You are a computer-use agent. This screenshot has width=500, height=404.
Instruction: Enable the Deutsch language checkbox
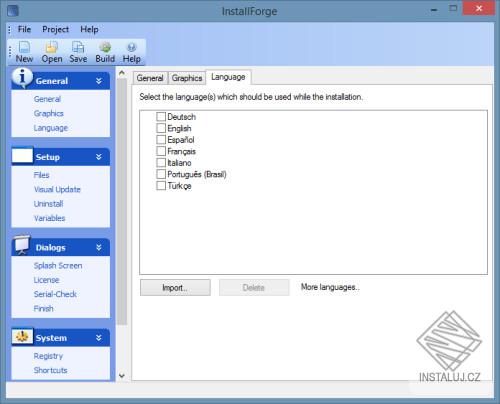161,116
